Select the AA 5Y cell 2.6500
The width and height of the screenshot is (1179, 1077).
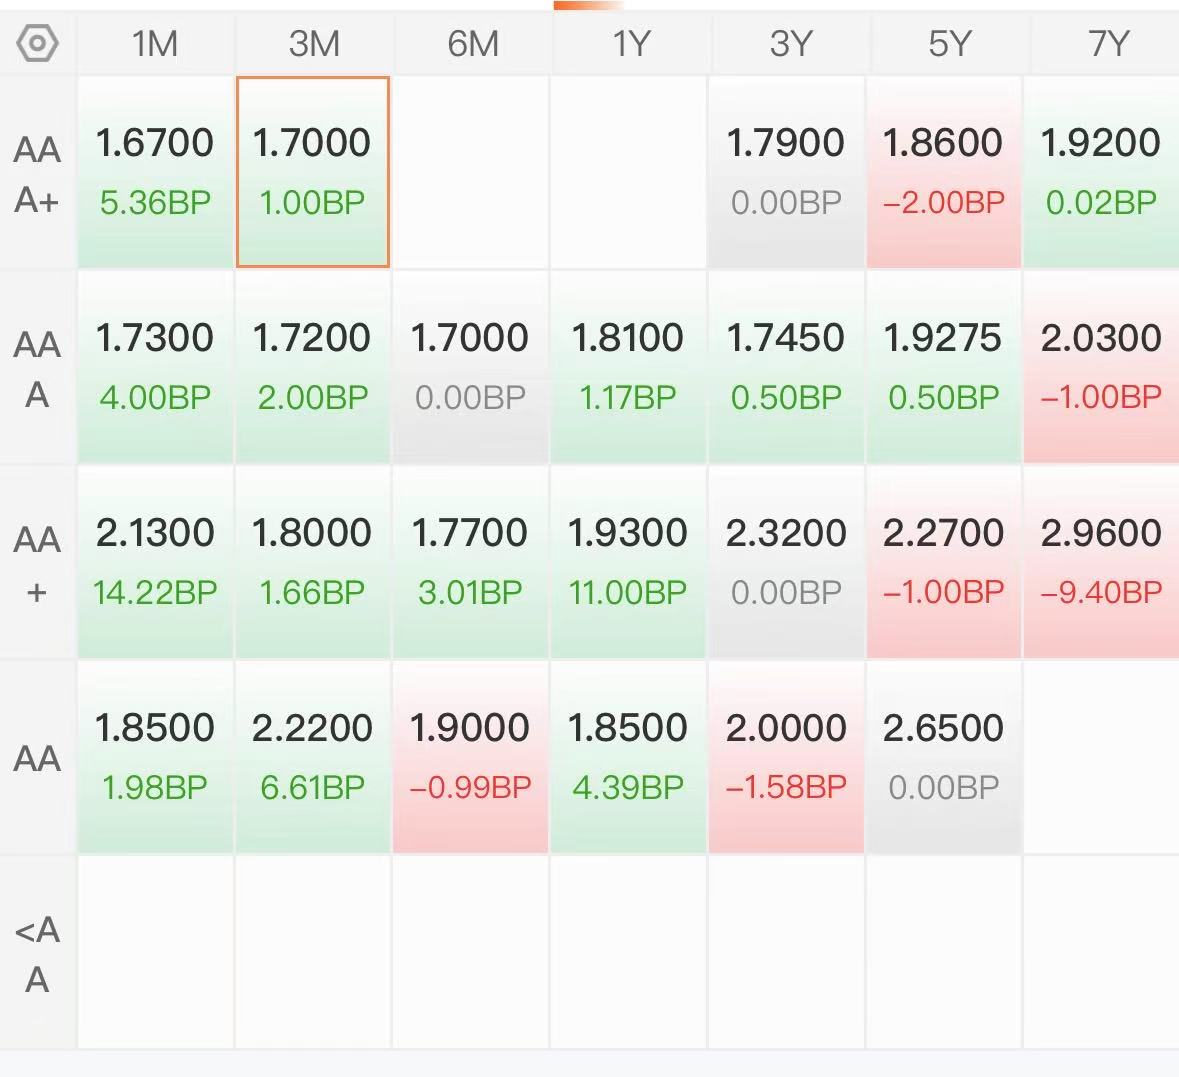click(943, 757)
